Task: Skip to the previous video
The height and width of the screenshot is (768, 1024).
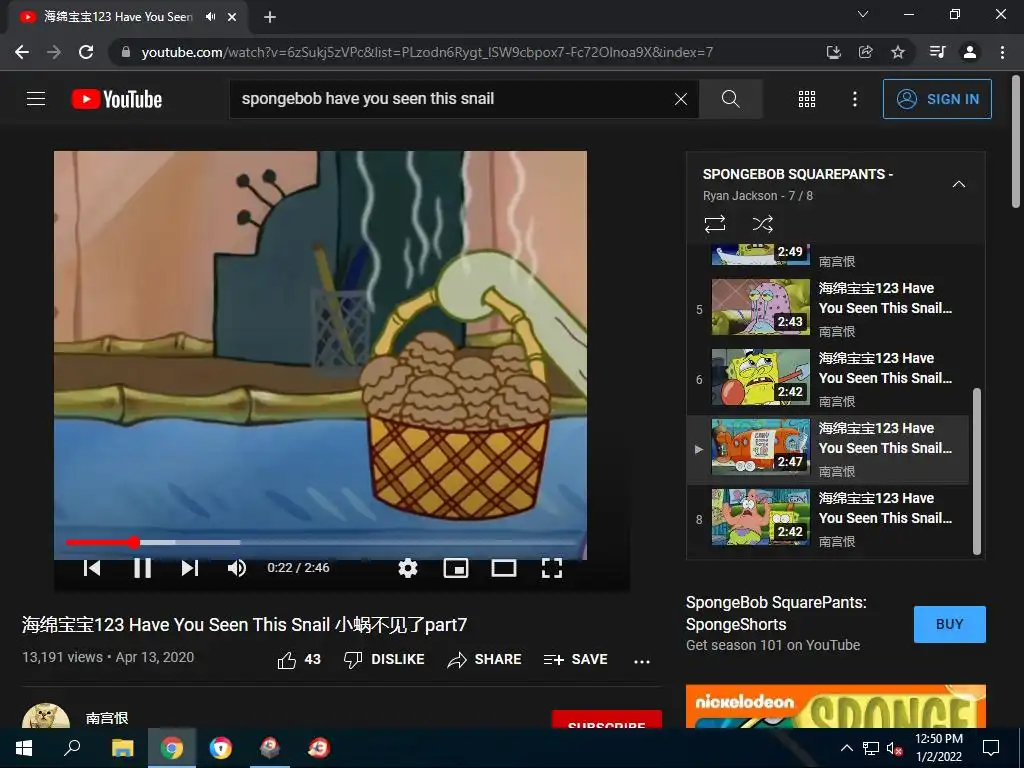Action: pyautogui.click(x=92, y=568)
